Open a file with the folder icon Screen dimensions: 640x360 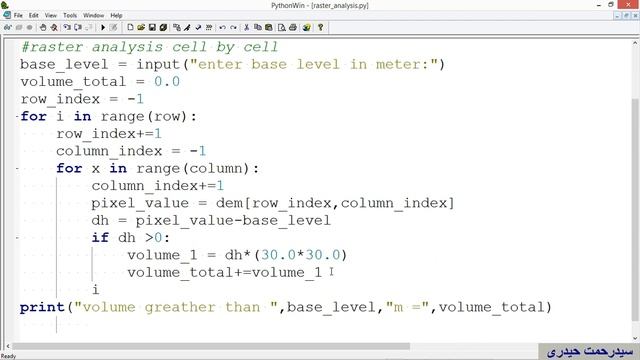(x=141, y=27)
